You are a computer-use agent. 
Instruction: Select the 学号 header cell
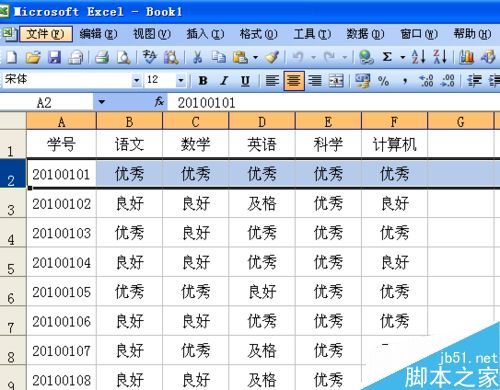[x=61, y=144]
